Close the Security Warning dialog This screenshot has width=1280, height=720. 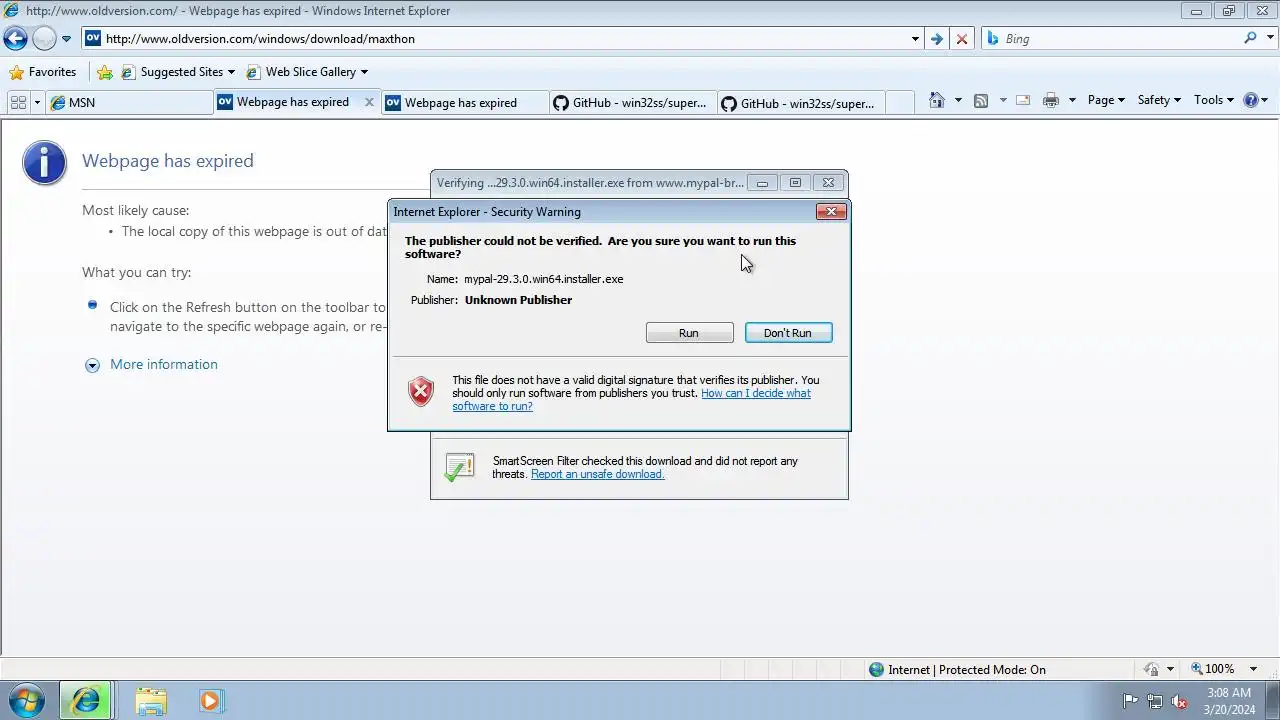pyautogui.click(x=831, y=212)
